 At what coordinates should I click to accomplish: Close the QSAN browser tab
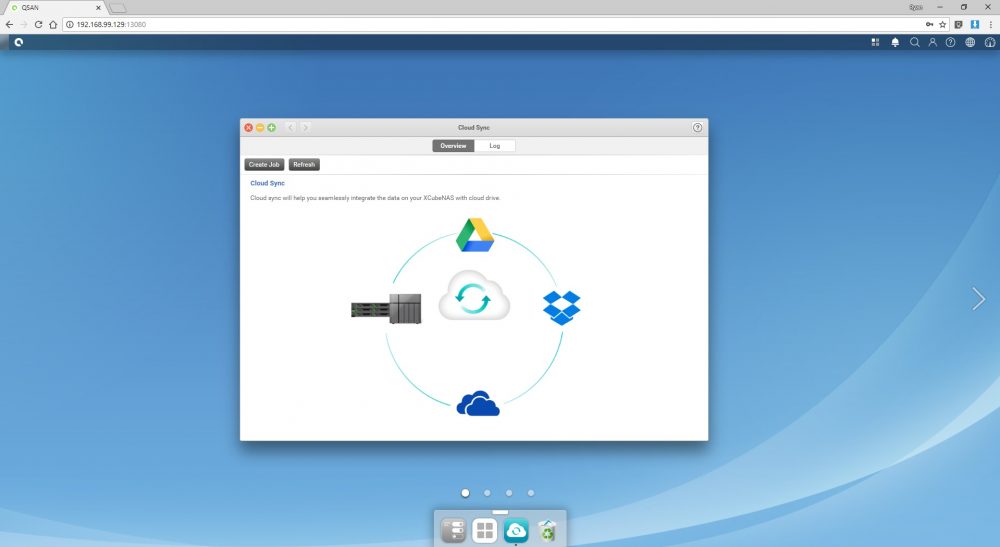coord(98,8)
